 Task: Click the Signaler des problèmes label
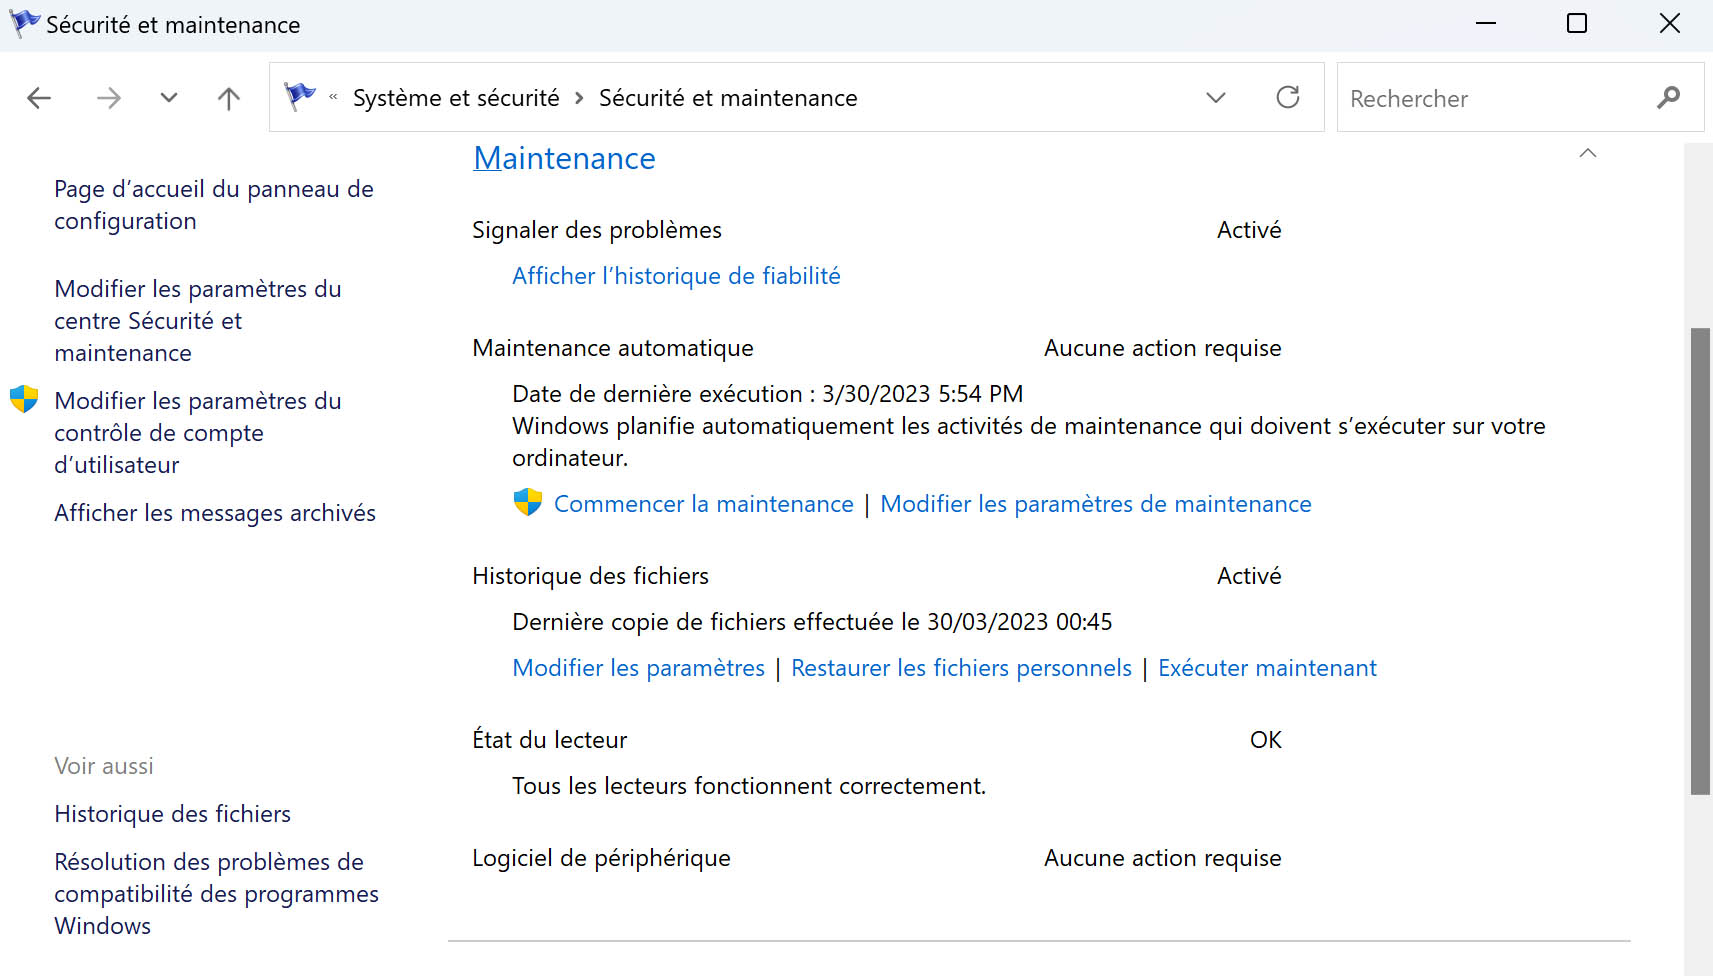[x=597, y=230]
